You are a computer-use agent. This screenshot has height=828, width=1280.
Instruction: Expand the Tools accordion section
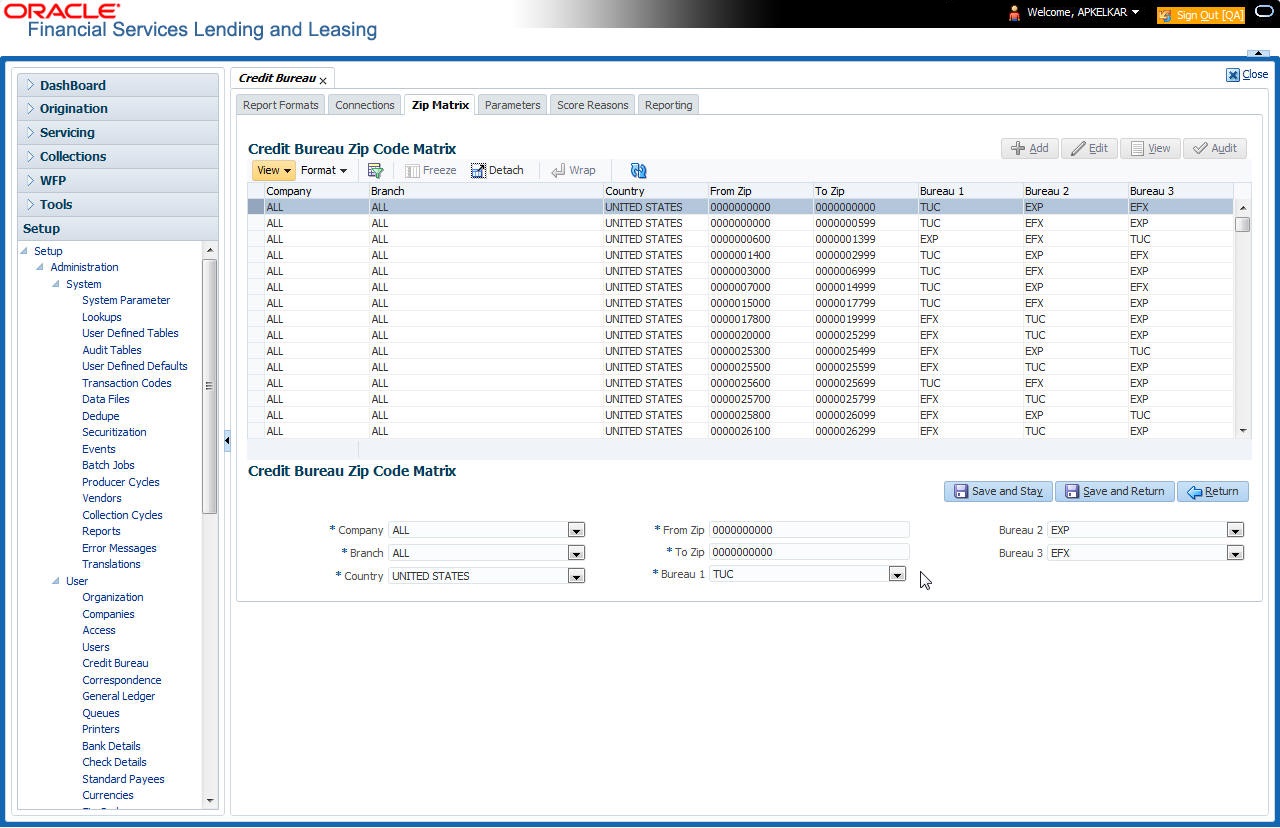[118, 205]
